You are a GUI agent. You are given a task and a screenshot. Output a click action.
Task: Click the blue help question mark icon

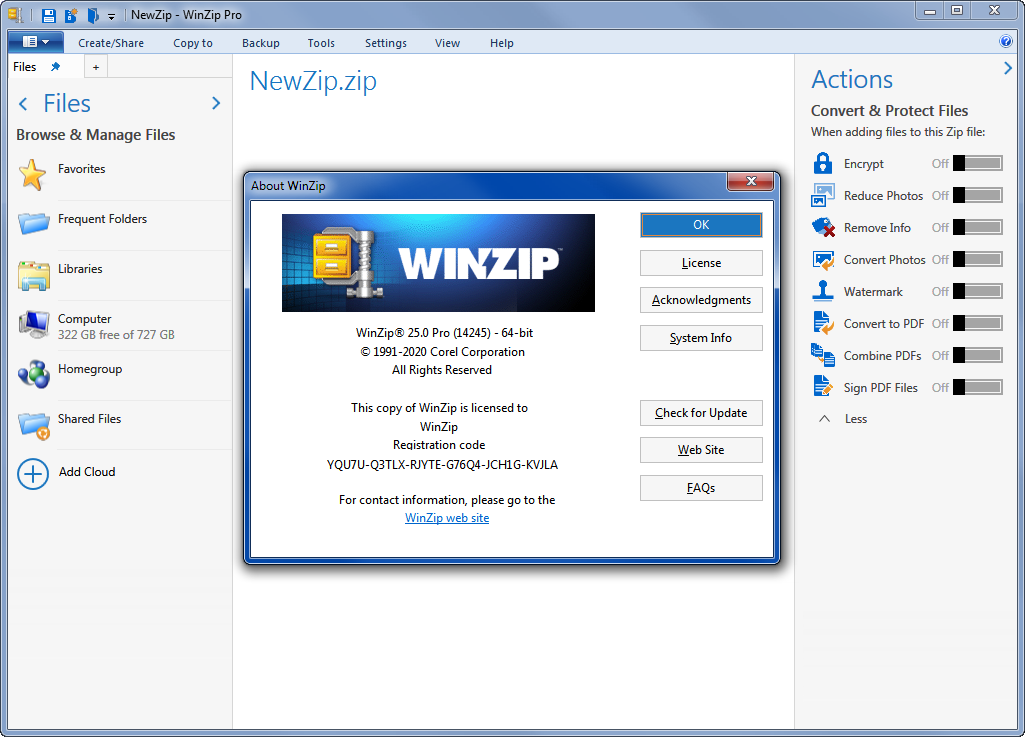pos(1006,42)
